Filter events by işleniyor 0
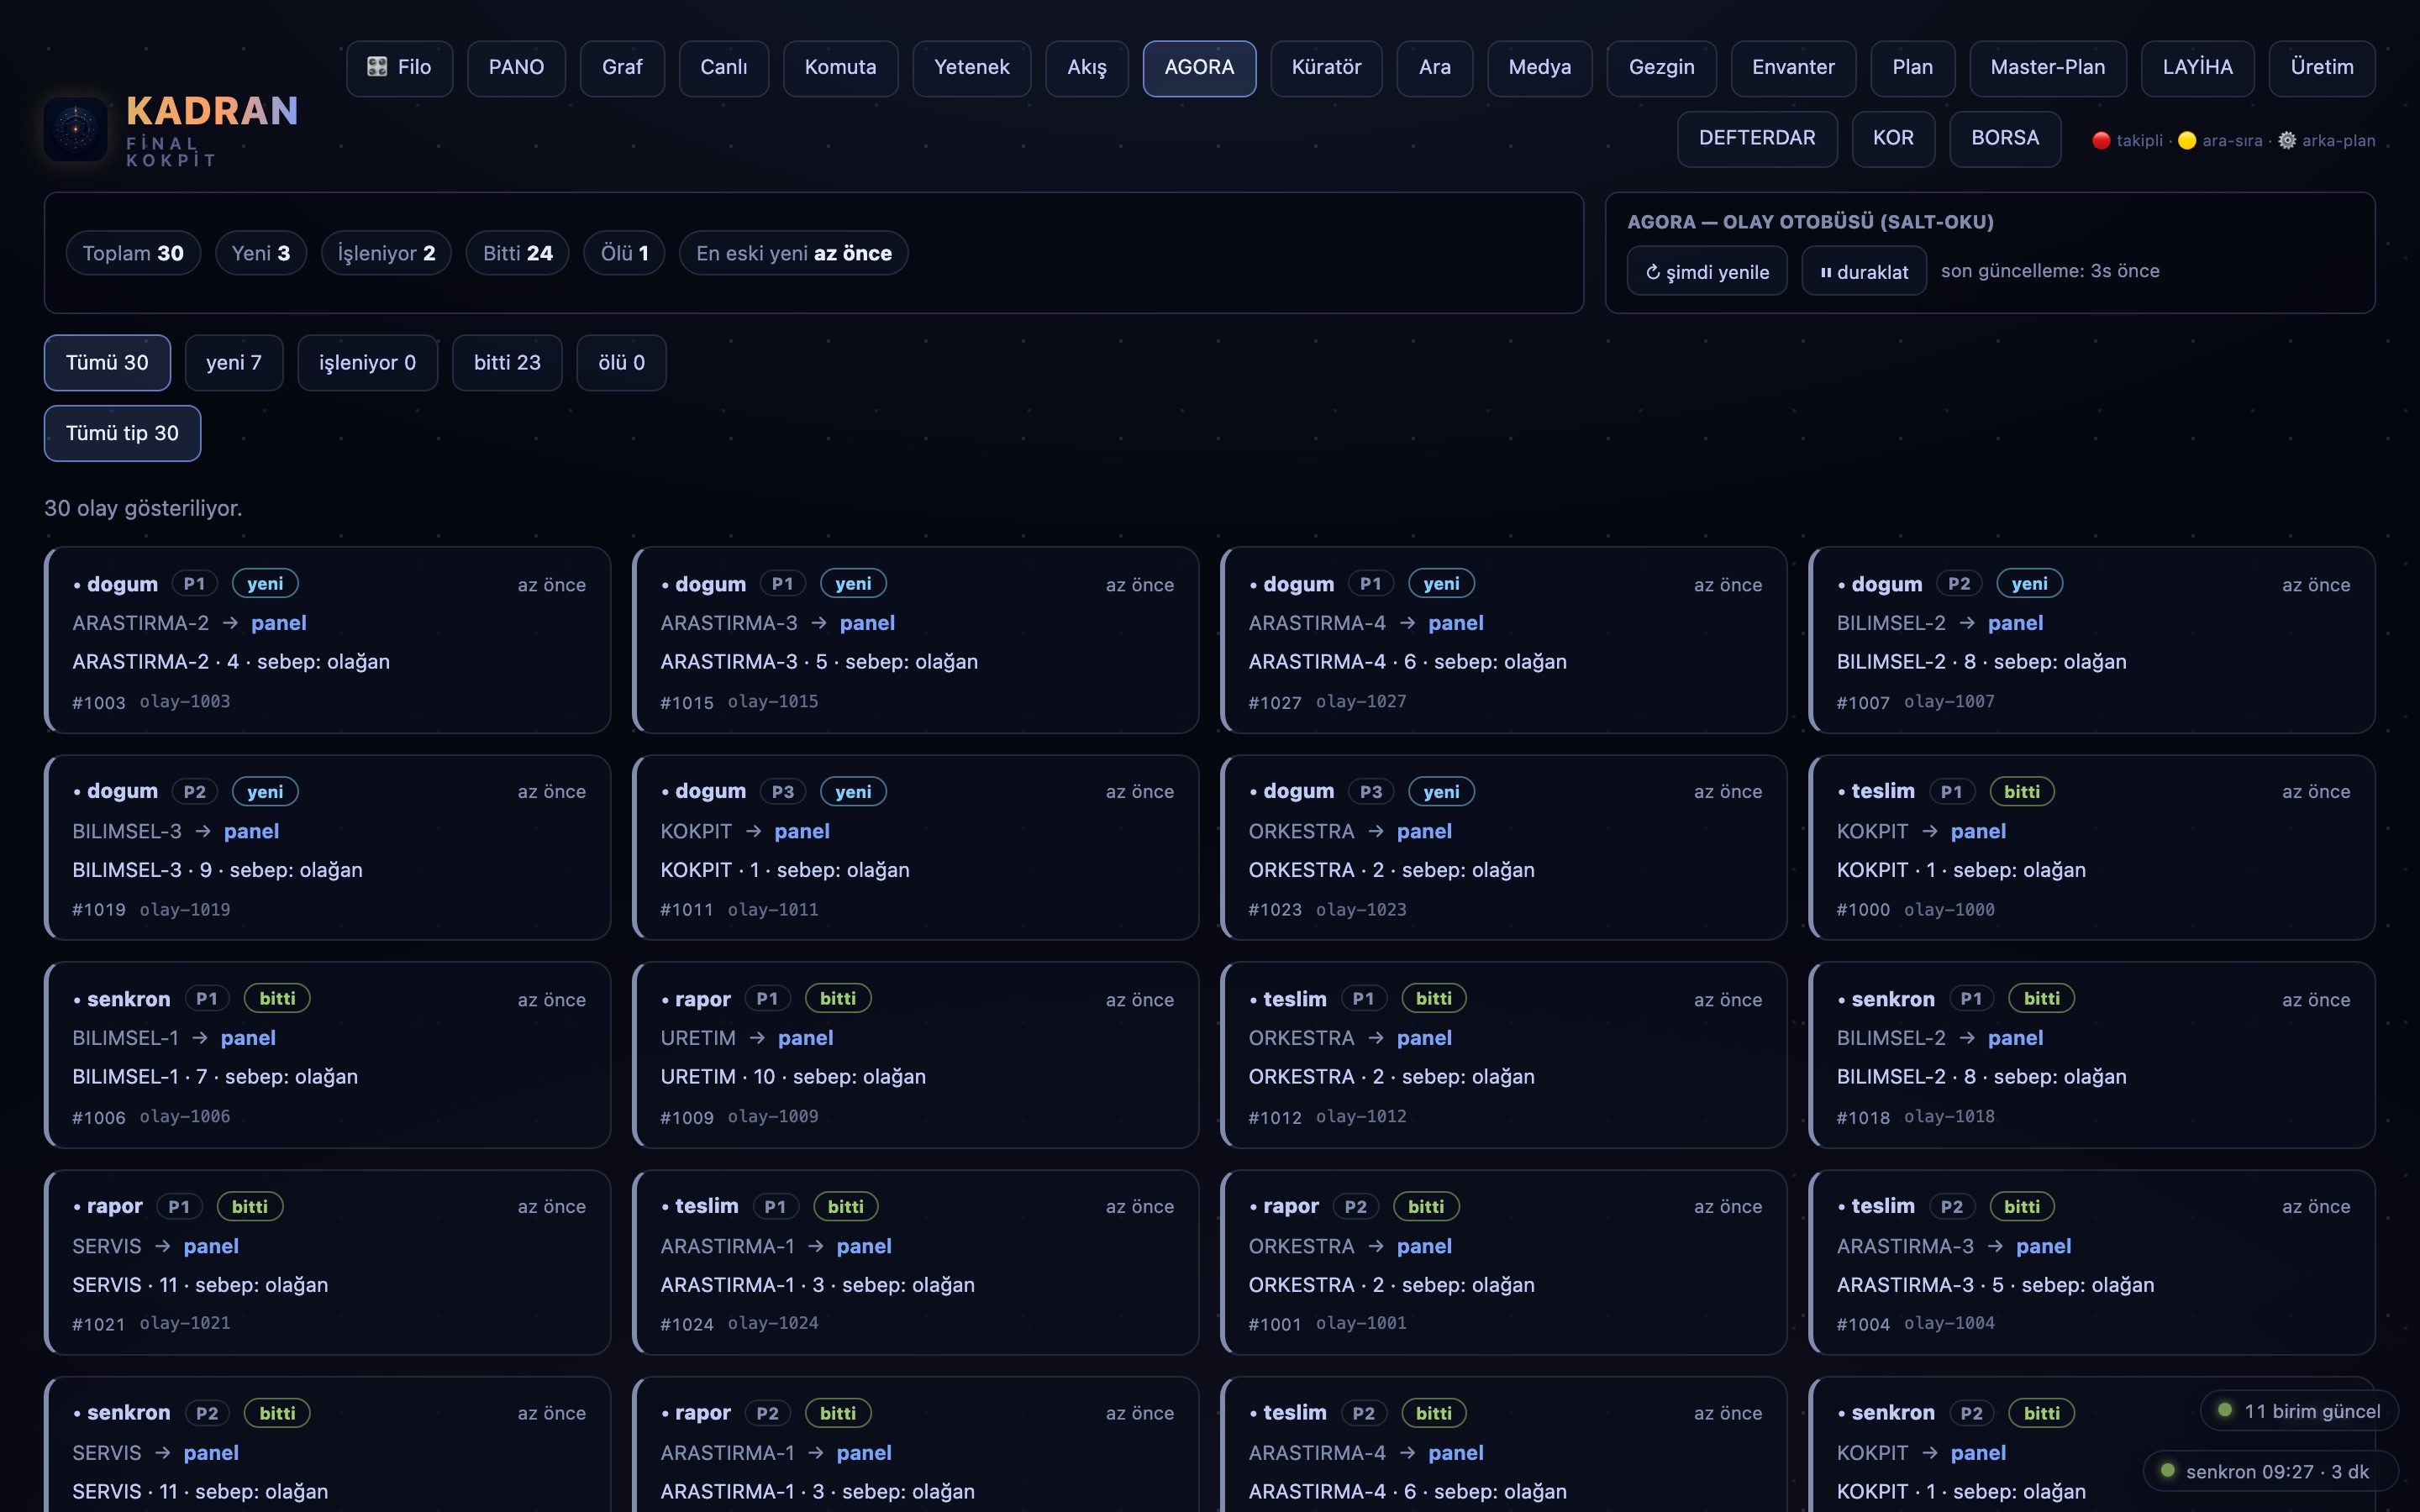The image size is (2420, 1512). click(x=367, y=363)
